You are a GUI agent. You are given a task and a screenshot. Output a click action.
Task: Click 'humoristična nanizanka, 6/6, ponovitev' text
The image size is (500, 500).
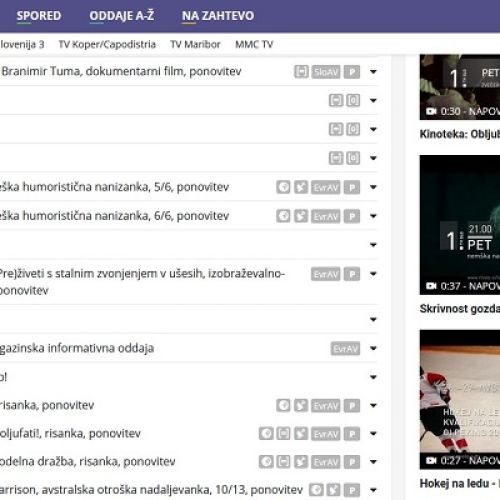pyautogui.click(x=126, y=216)
